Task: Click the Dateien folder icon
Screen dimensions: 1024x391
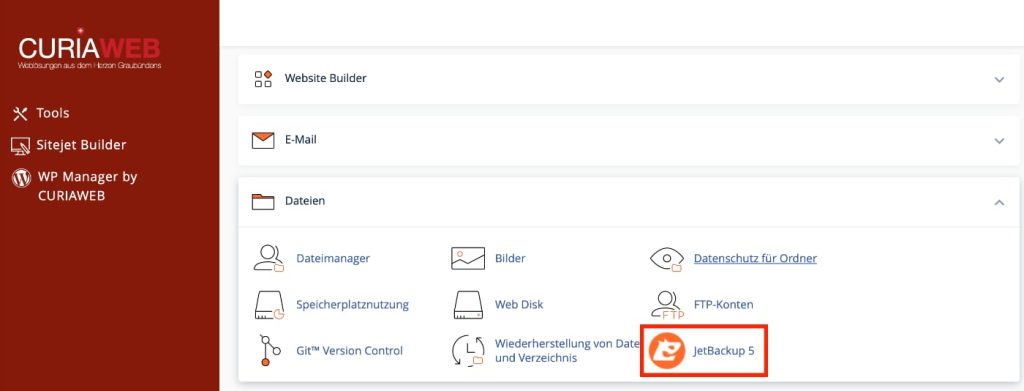Action: (263, 202)
